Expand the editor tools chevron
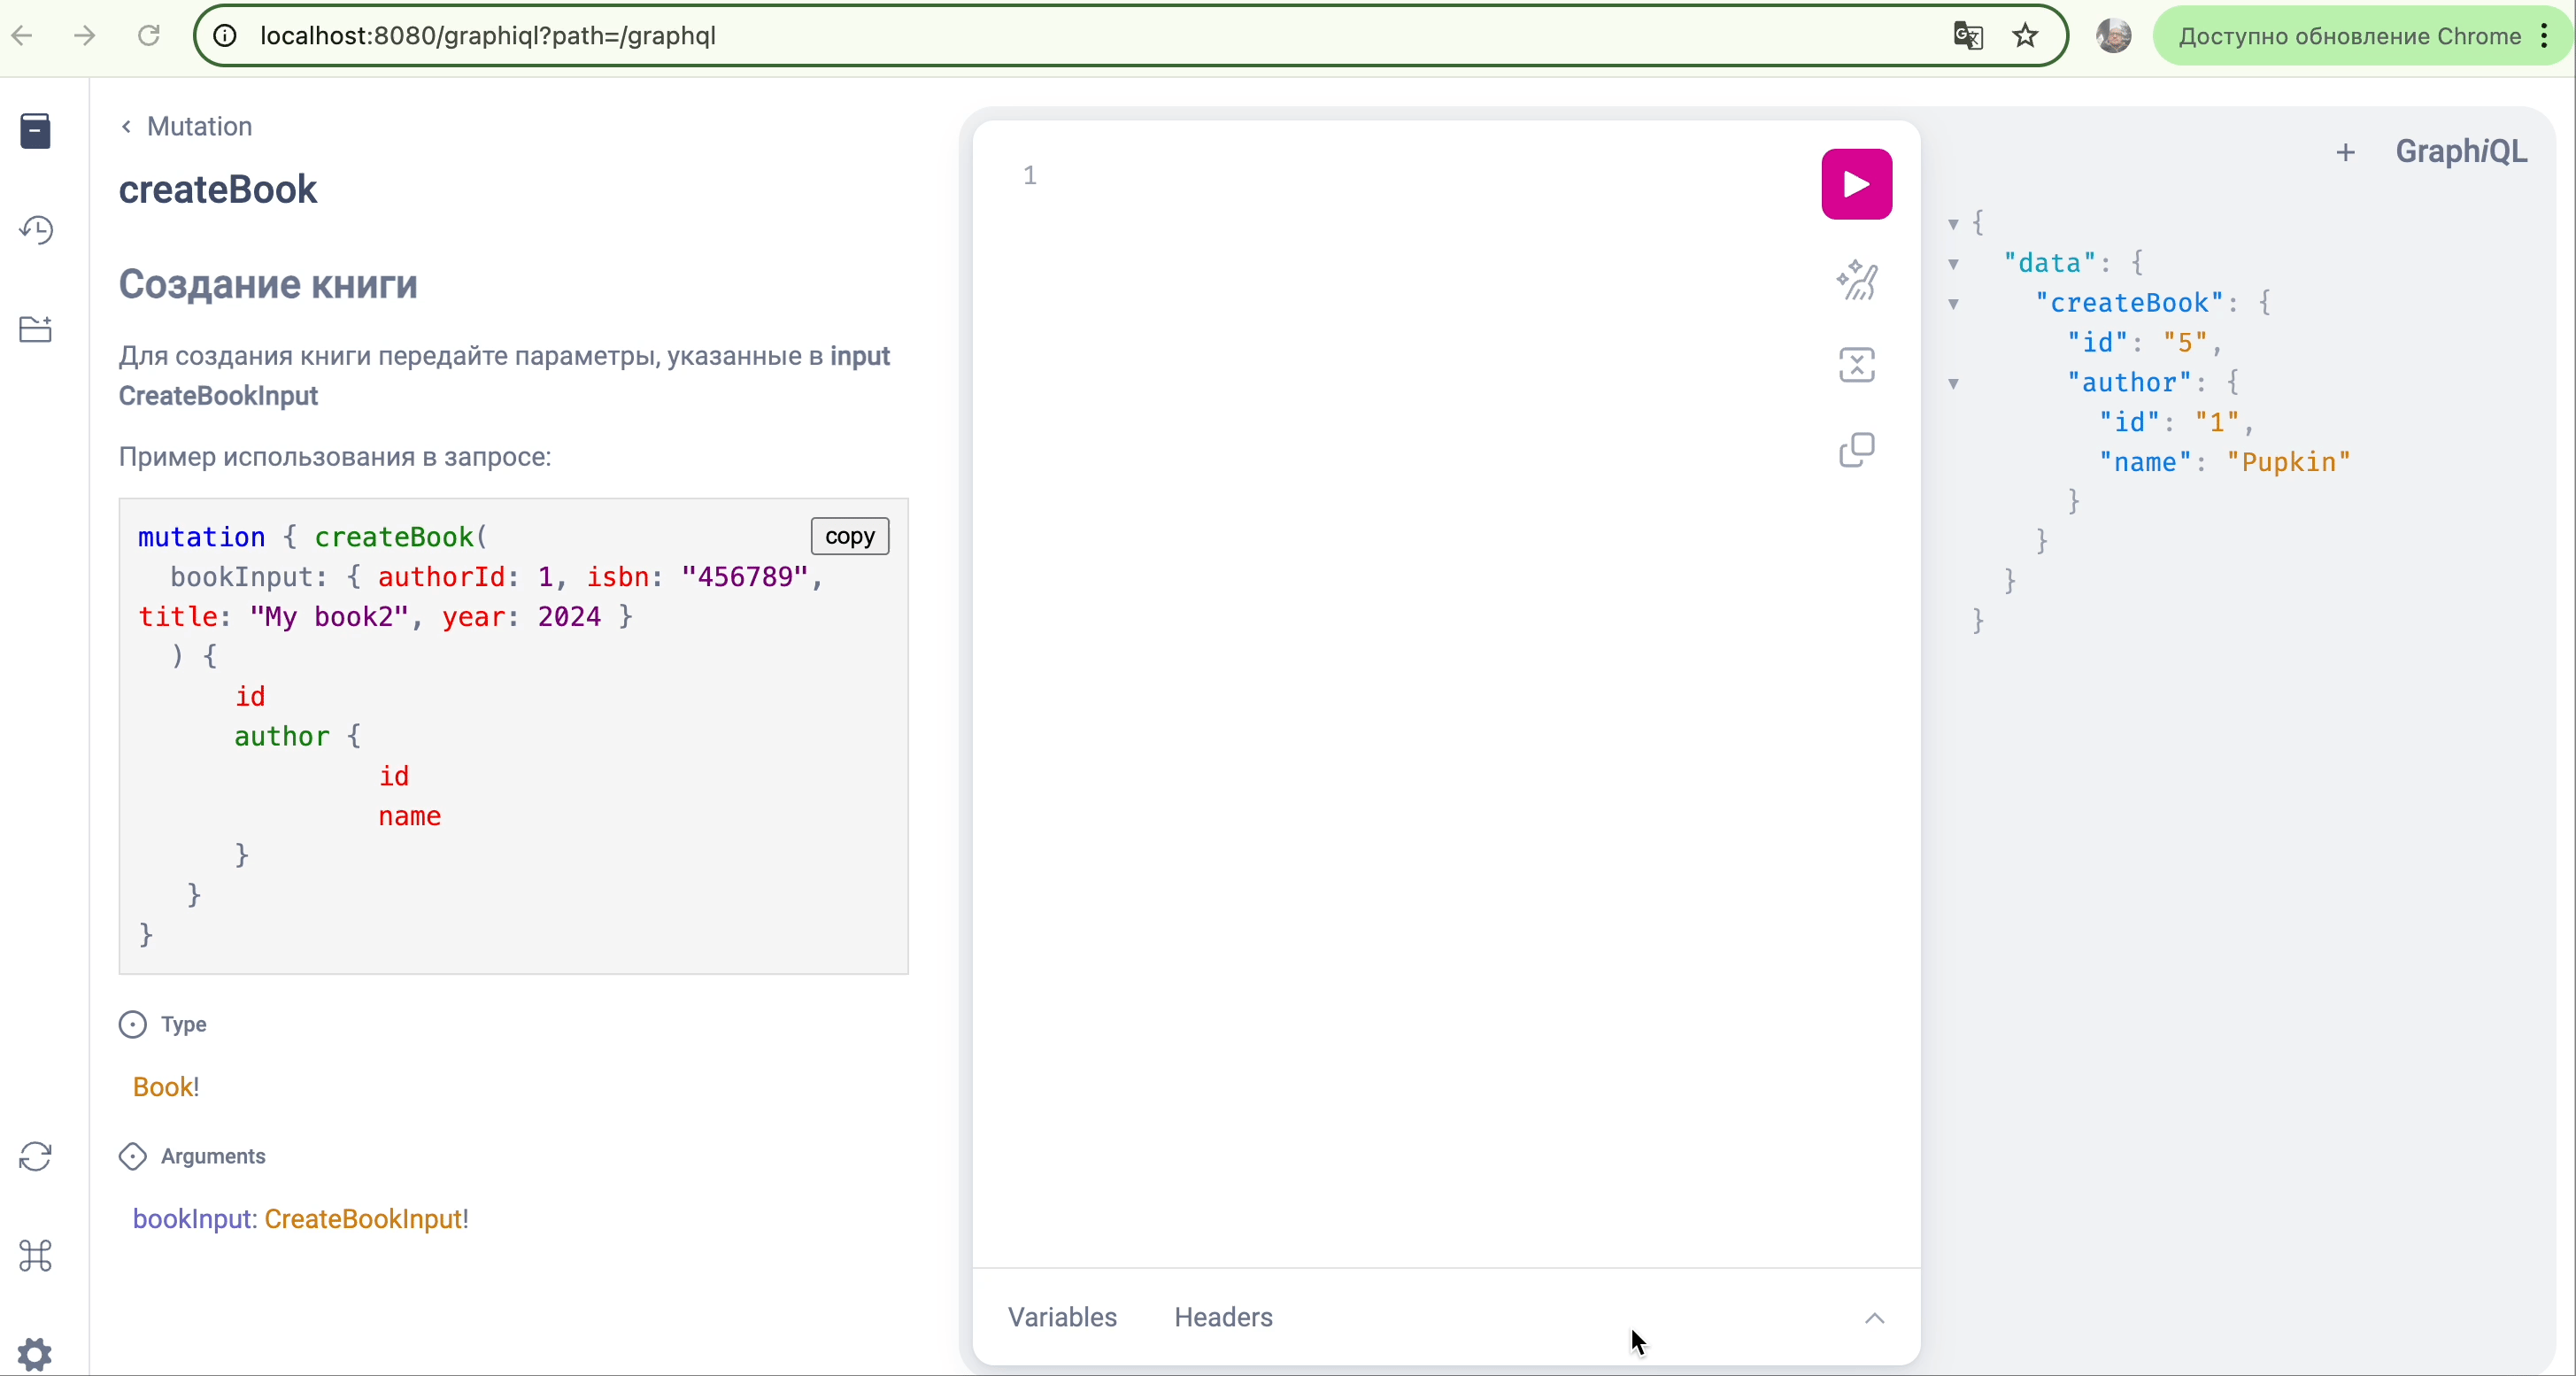The image size is (2576, 1376). tap(1874, 1318)
